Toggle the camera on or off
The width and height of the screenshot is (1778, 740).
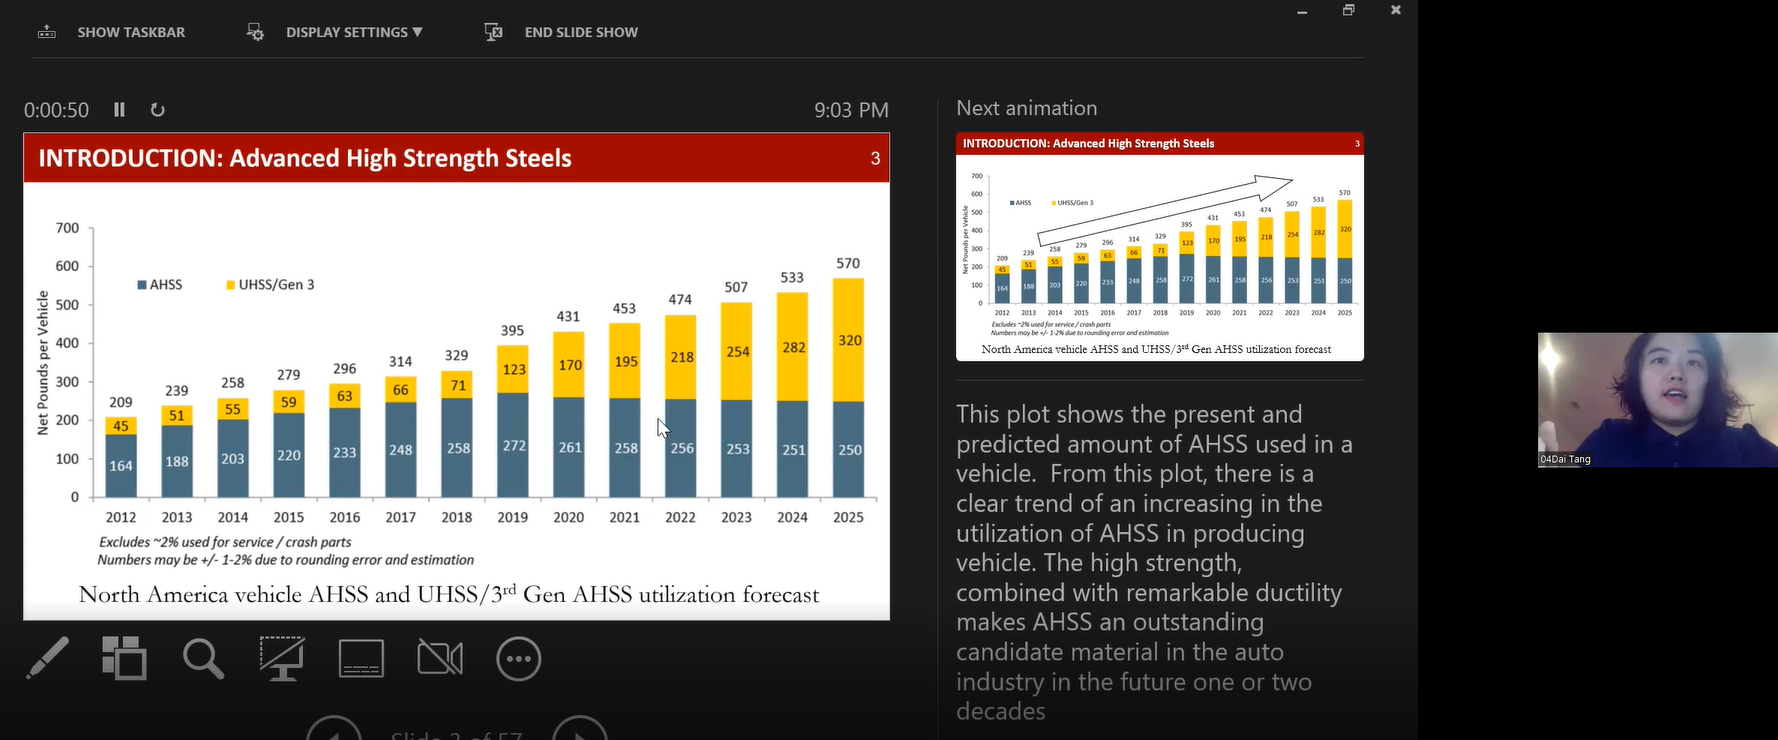(x=440, y=659)
